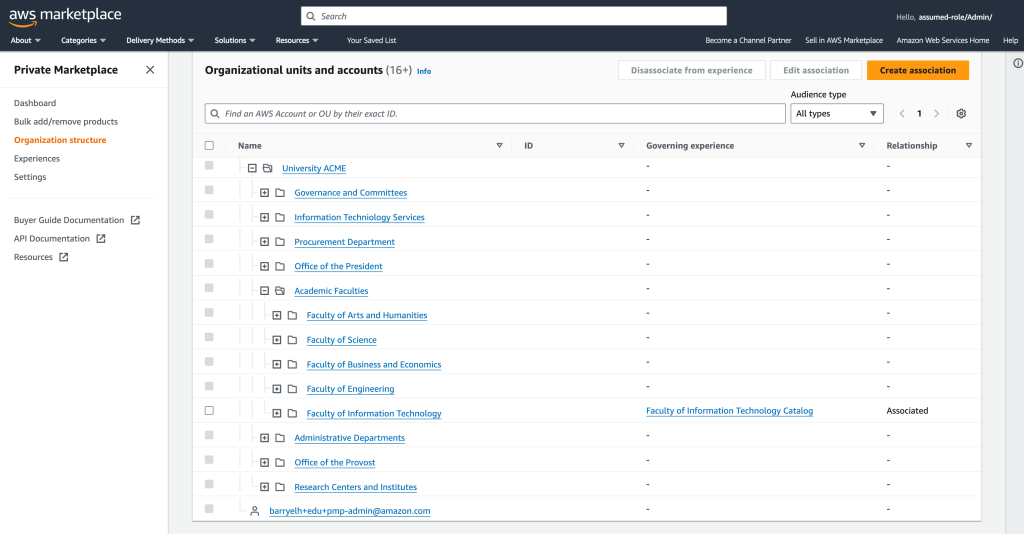Viewport: 1024px width, 534px height.
Task: Expand the Administrative Departments node
Action: coord(264,438)
